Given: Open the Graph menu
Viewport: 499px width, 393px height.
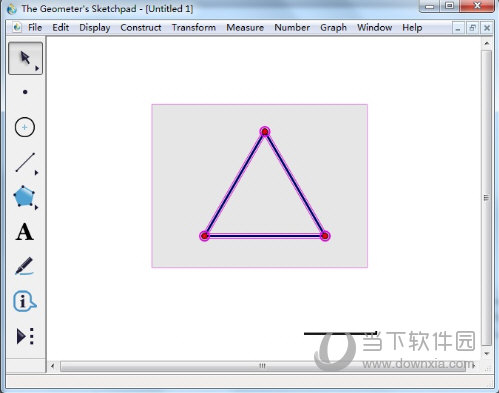Looking at the screenshot, I should tap(333, 27).
